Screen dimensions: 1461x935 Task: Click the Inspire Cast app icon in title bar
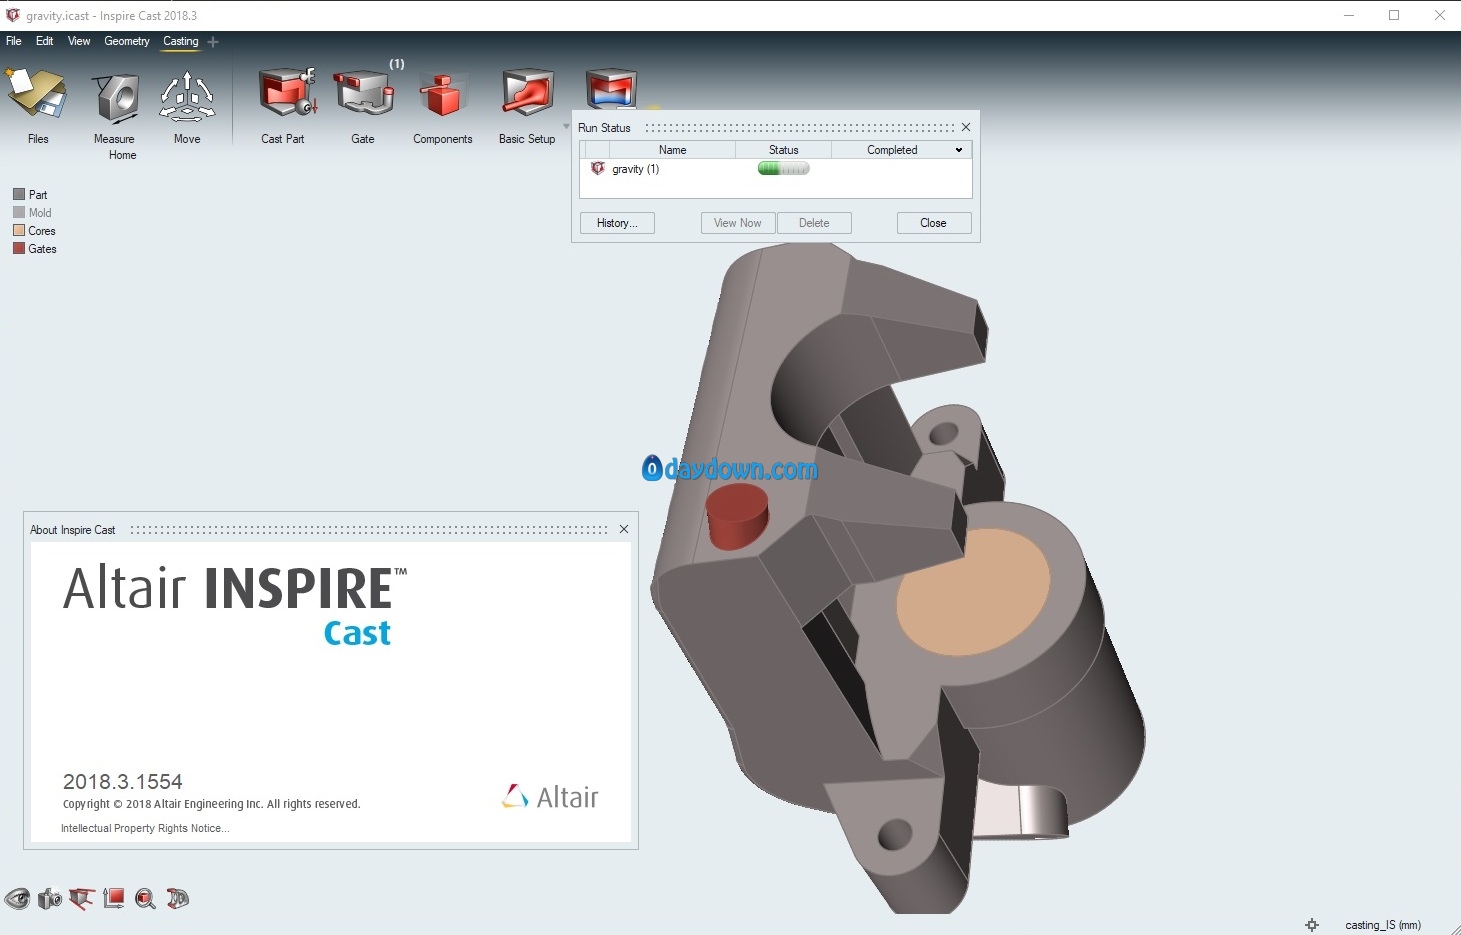(x=13, y=15)
